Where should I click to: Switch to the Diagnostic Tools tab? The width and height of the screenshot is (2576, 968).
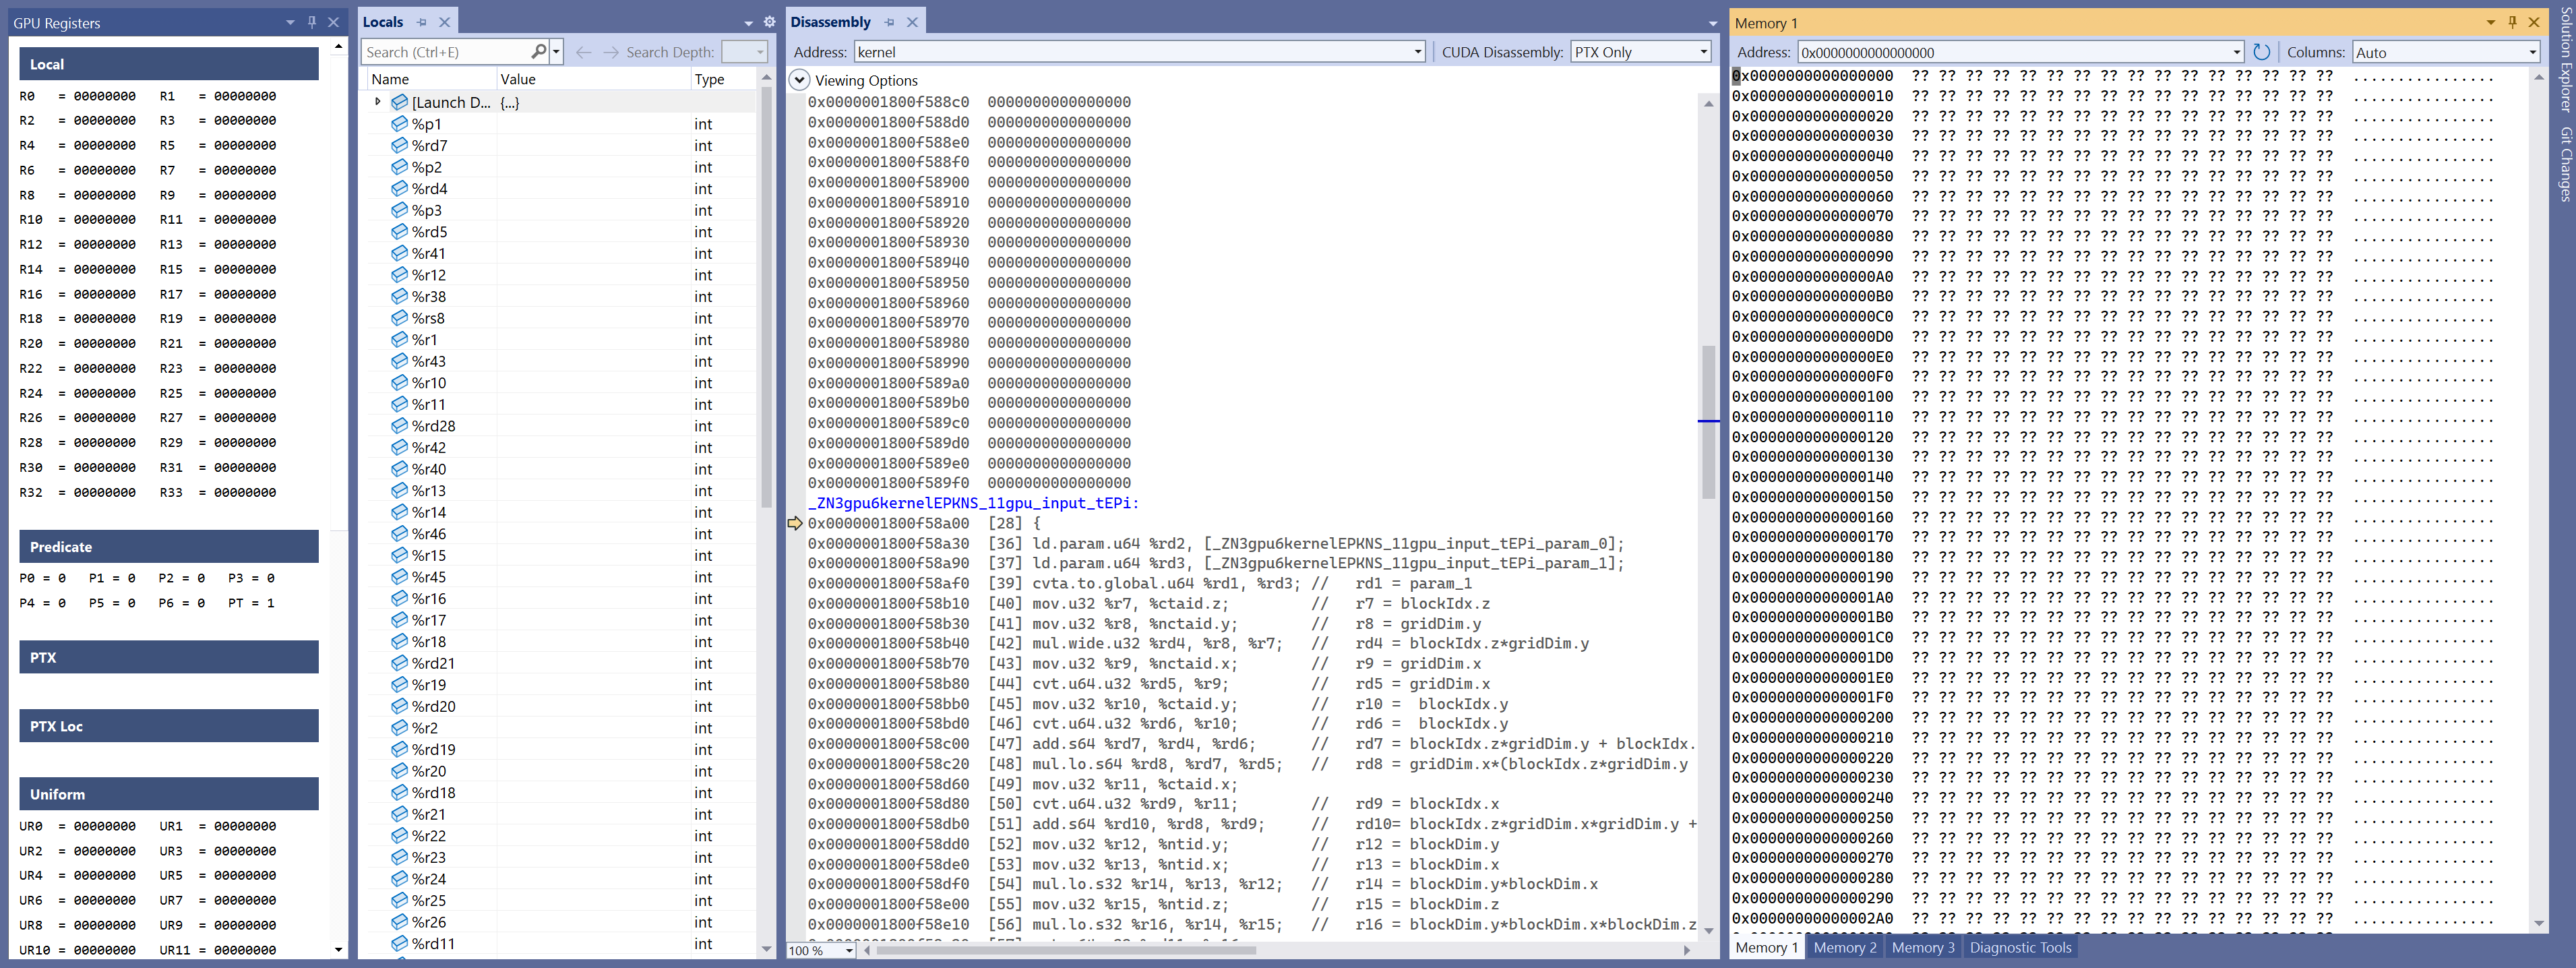point(2020,947)
